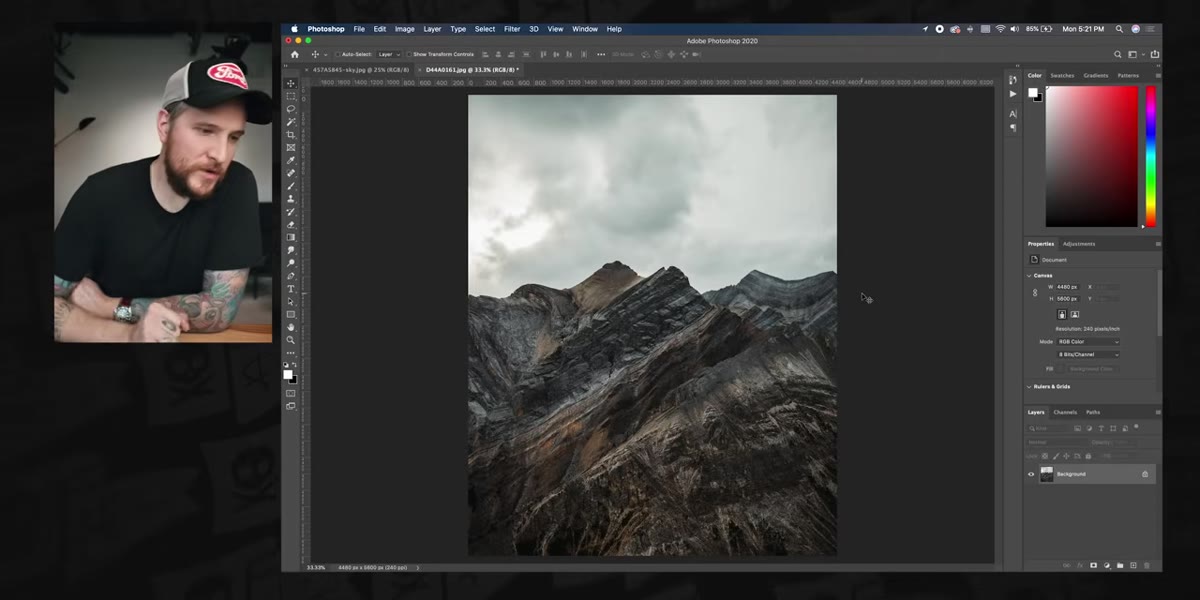The width and height of the screenshot is (1200, 600).
Task: Open the Properties panel flyout menu
Action: click(1158, 244)
